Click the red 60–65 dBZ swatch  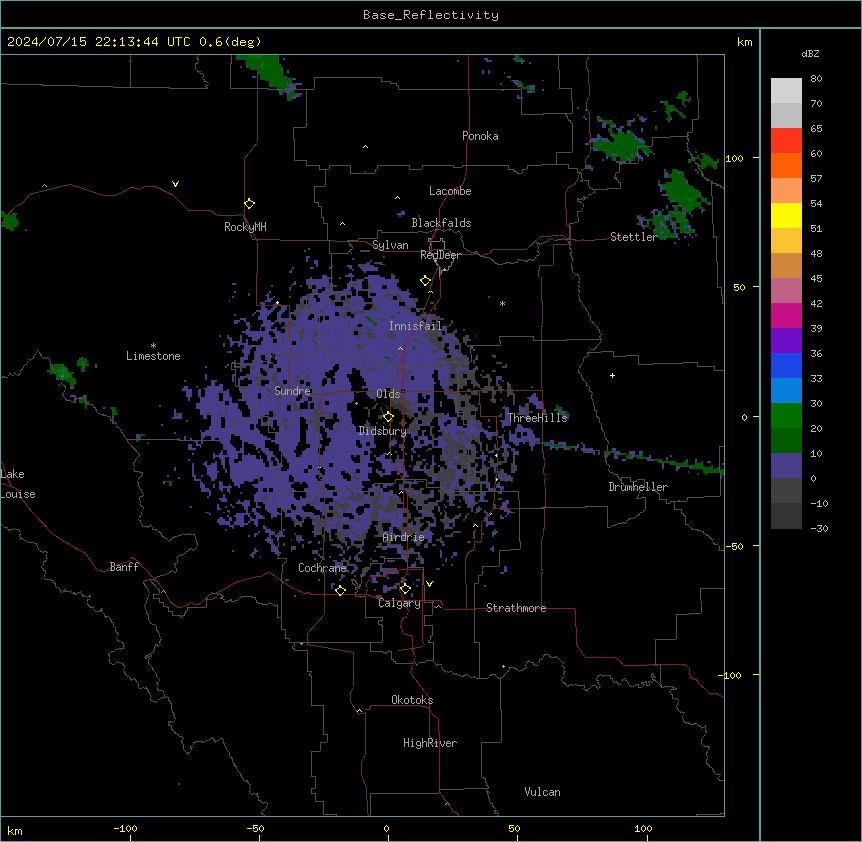786,141
